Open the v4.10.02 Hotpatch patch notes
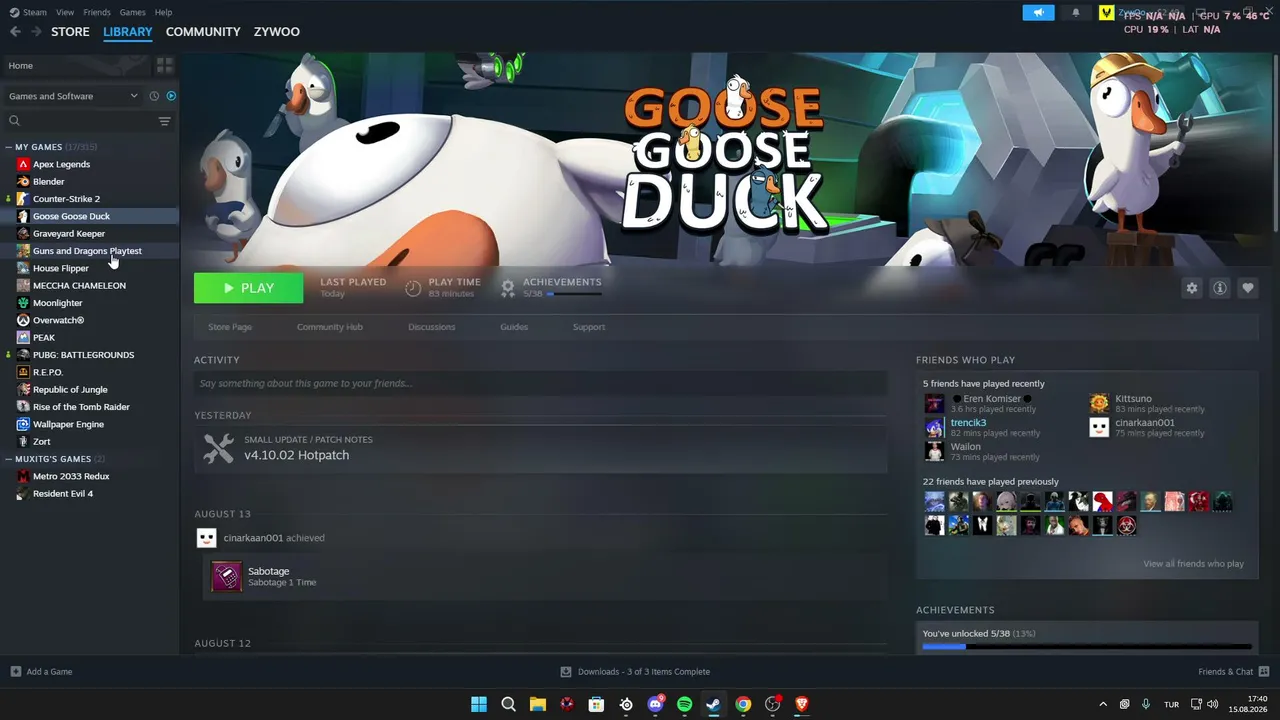The width and height of the screenshot is (1280, 720). click(x=540, y=448)
